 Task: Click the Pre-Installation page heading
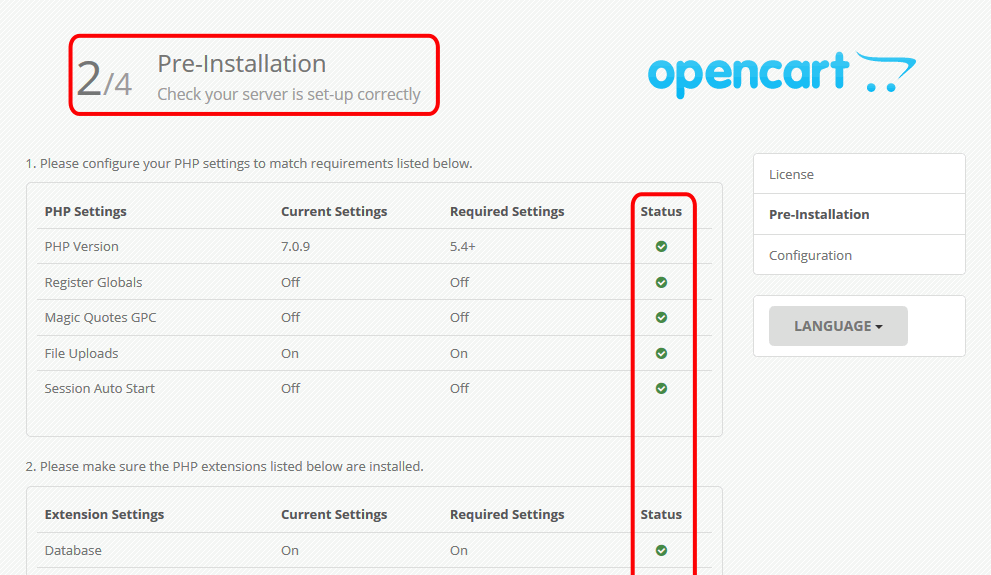click(241, 64)
